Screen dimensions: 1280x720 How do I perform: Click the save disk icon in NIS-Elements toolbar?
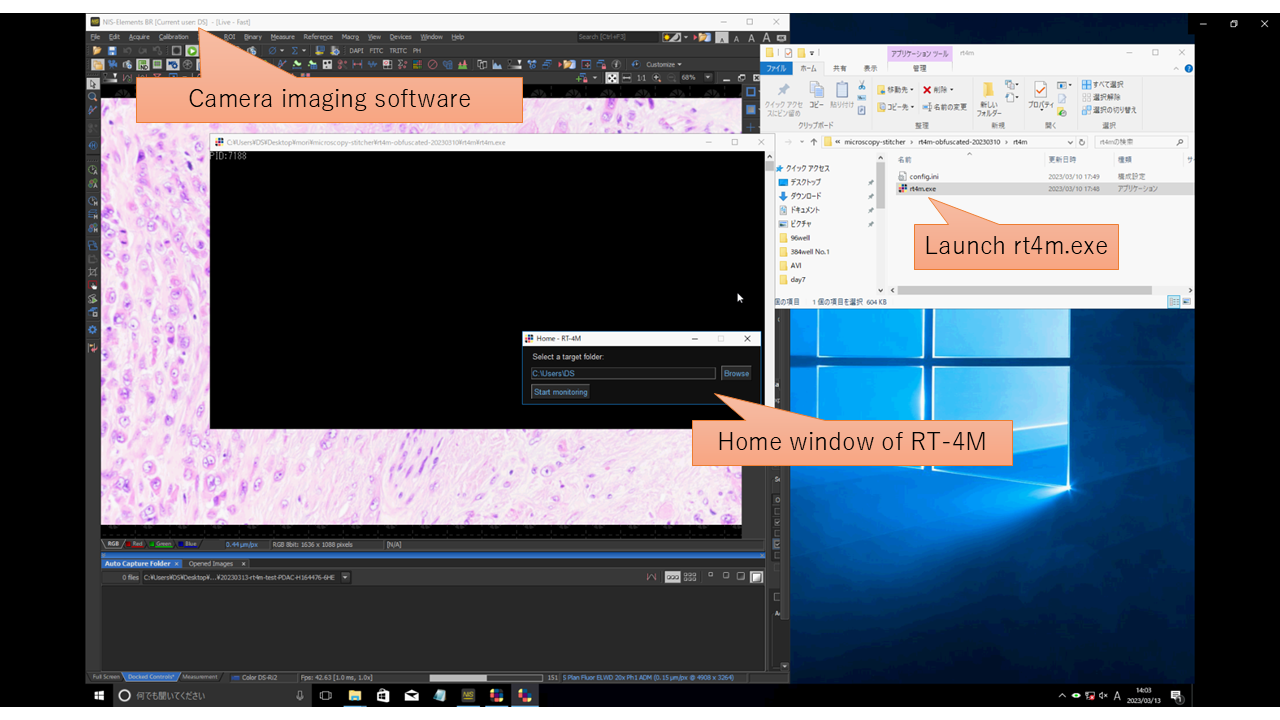(112, 50)
